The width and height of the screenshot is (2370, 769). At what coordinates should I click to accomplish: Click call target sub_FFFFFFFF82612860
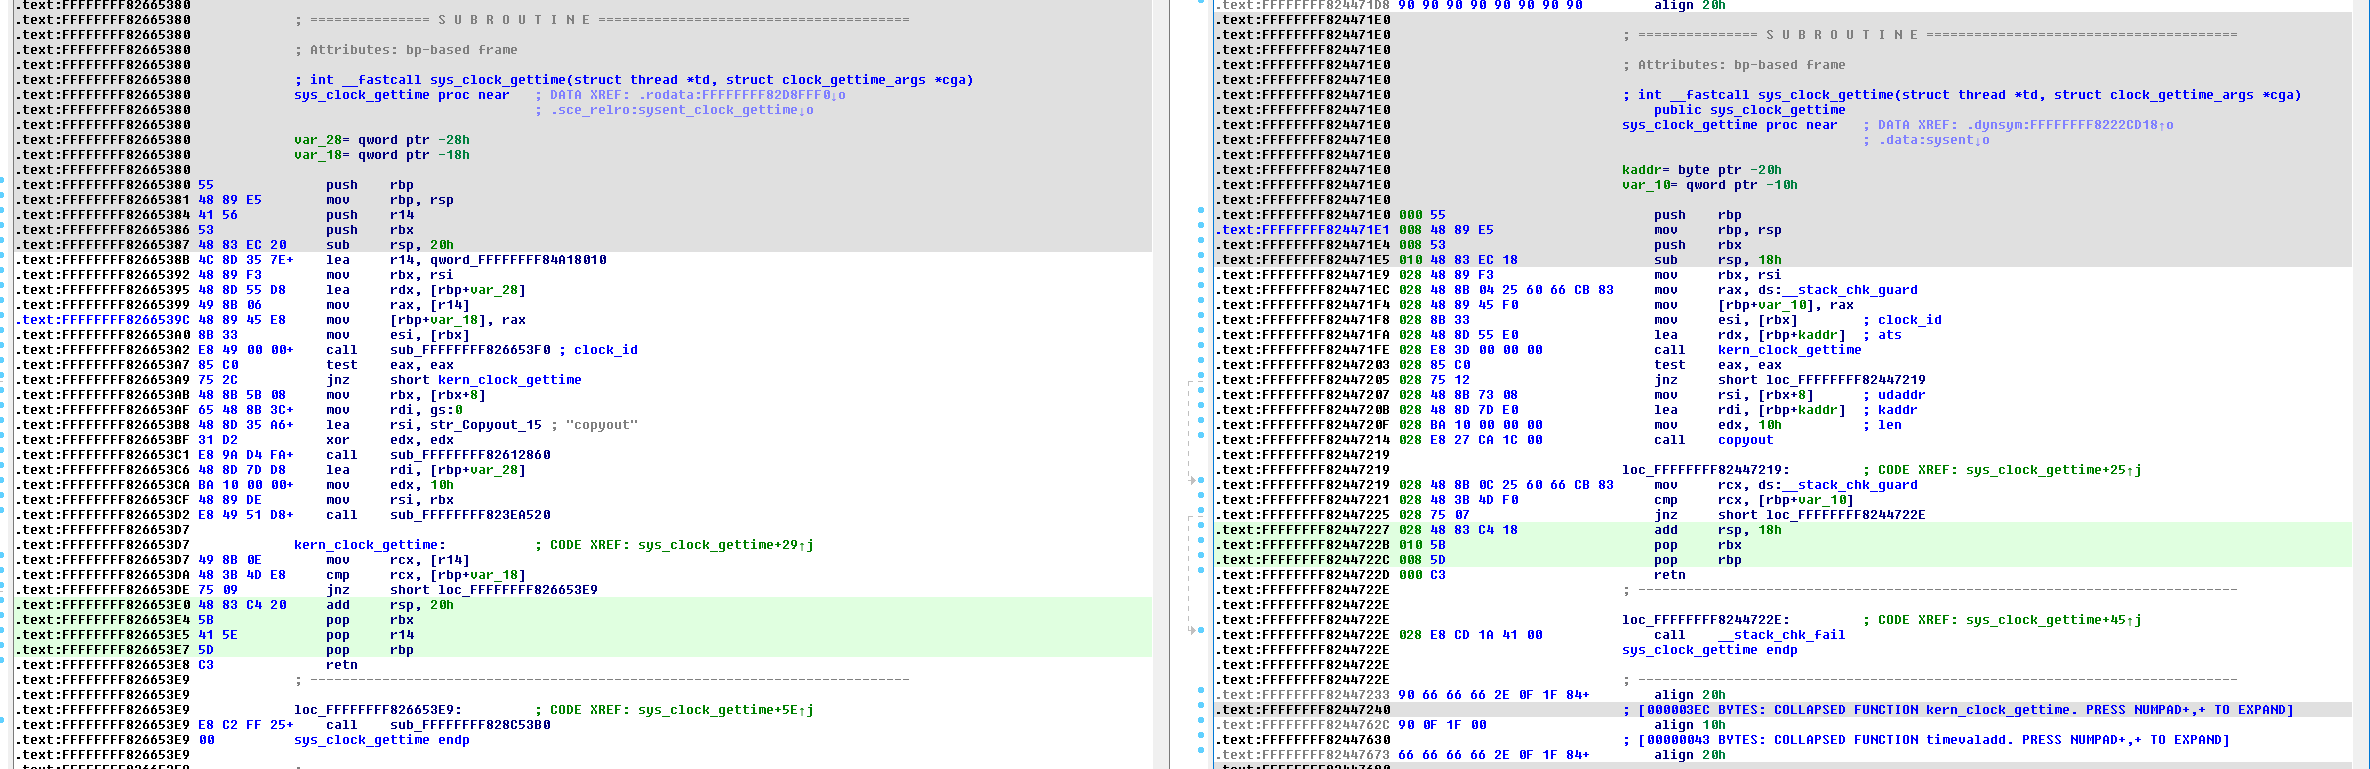point(469,455)
